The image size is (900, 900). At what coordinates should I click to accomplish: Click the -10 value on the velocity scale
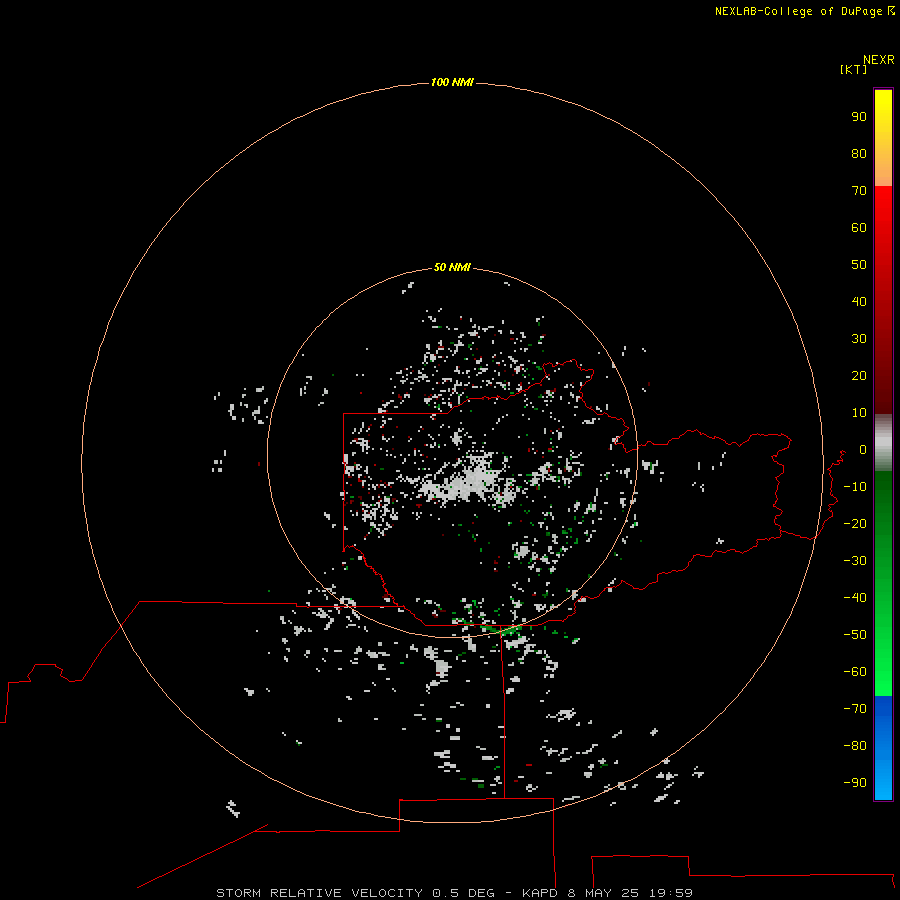855,487
